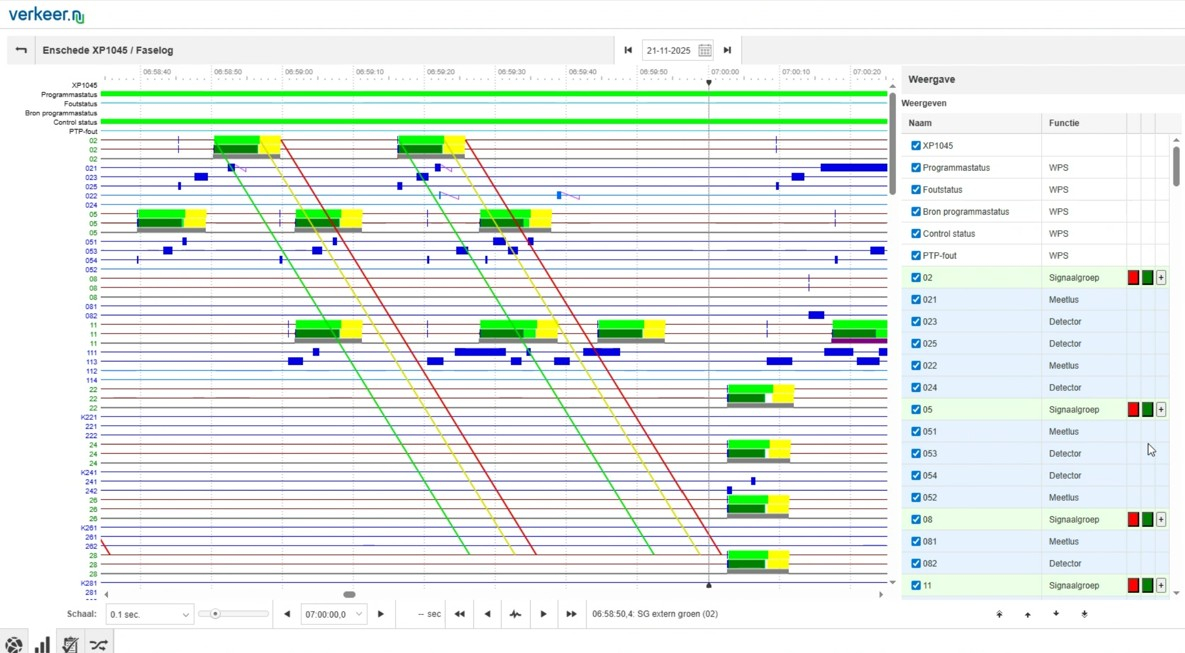Click the shuffle arrows icon at bottom left
This screenshot has width=1185, height=653.
coord(98,645)
